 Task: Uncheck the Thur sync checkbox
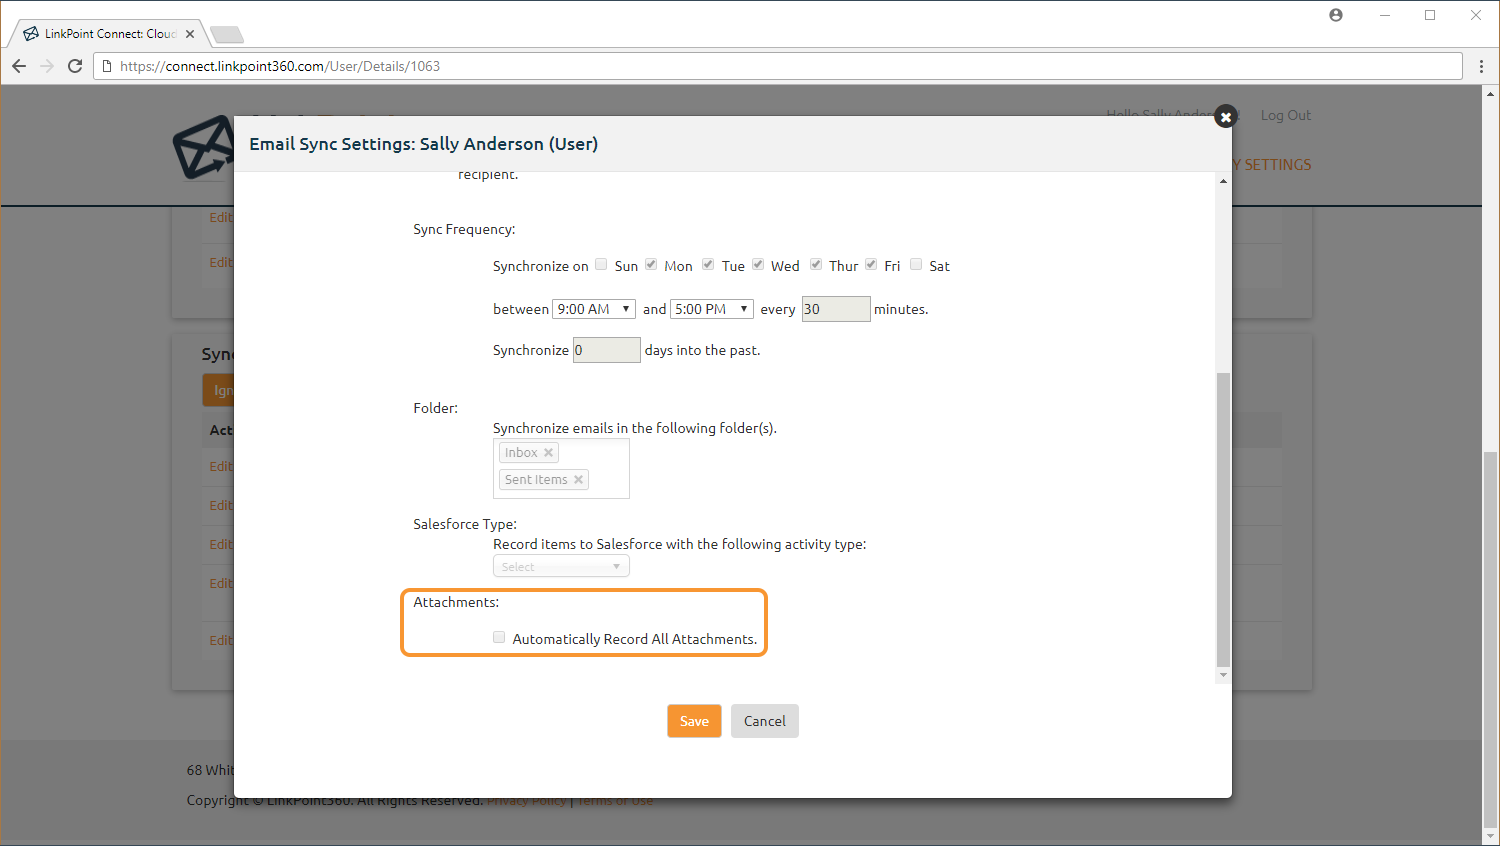[816, 264]
